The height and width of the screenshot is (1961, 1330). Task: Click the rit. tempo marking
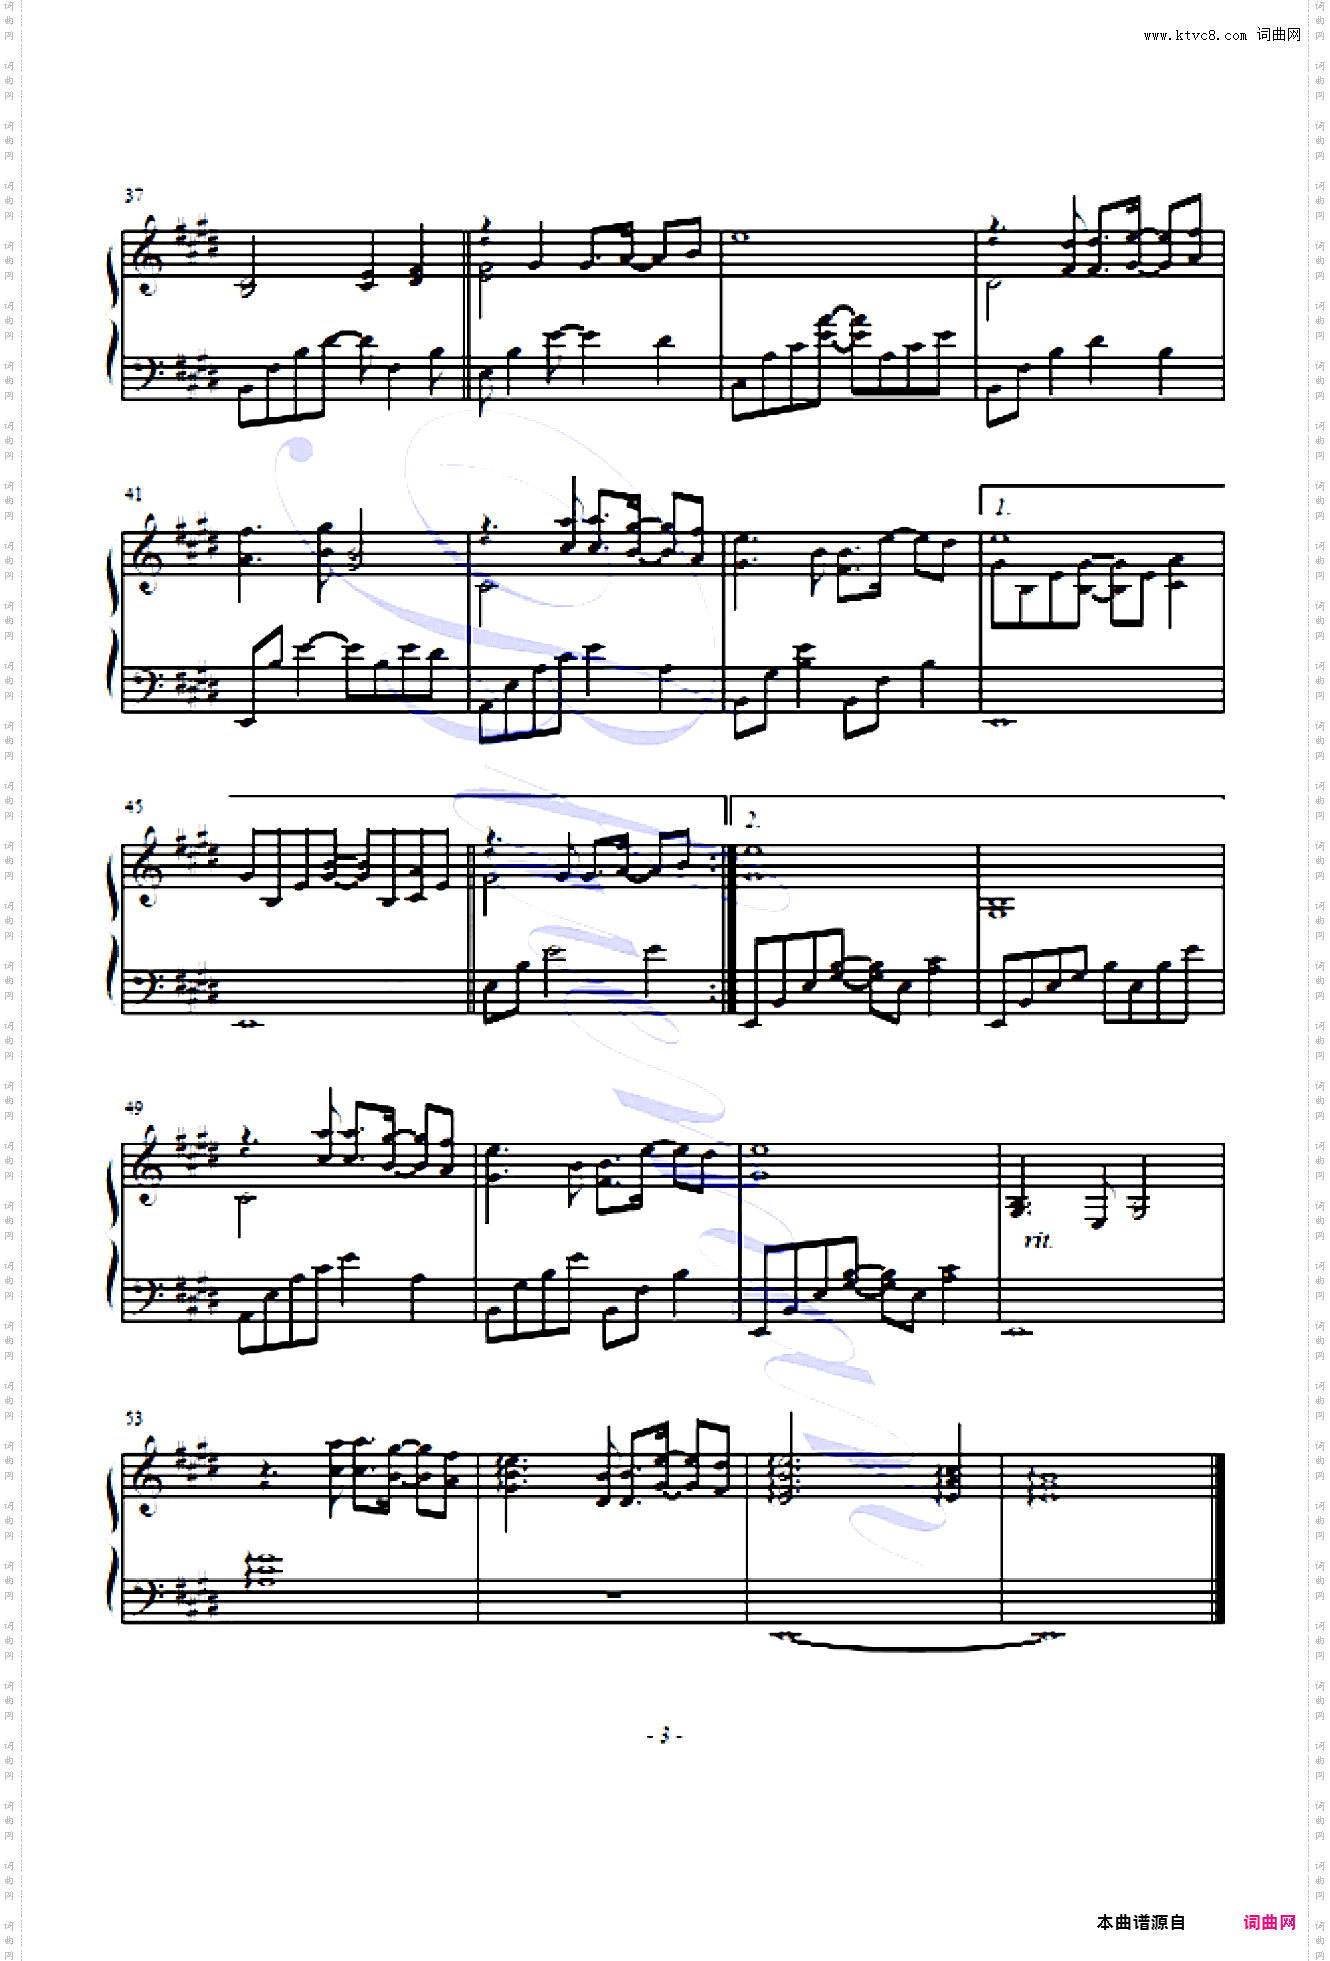tap(1039, 1240)
